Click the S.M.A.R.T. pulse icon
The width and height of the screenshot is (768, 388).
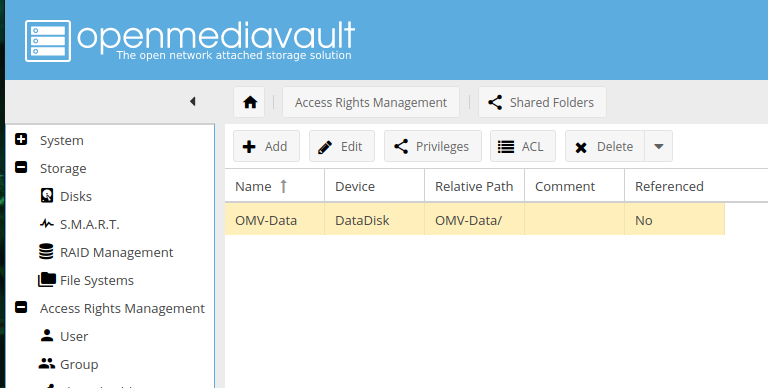[x=47, y=224]
